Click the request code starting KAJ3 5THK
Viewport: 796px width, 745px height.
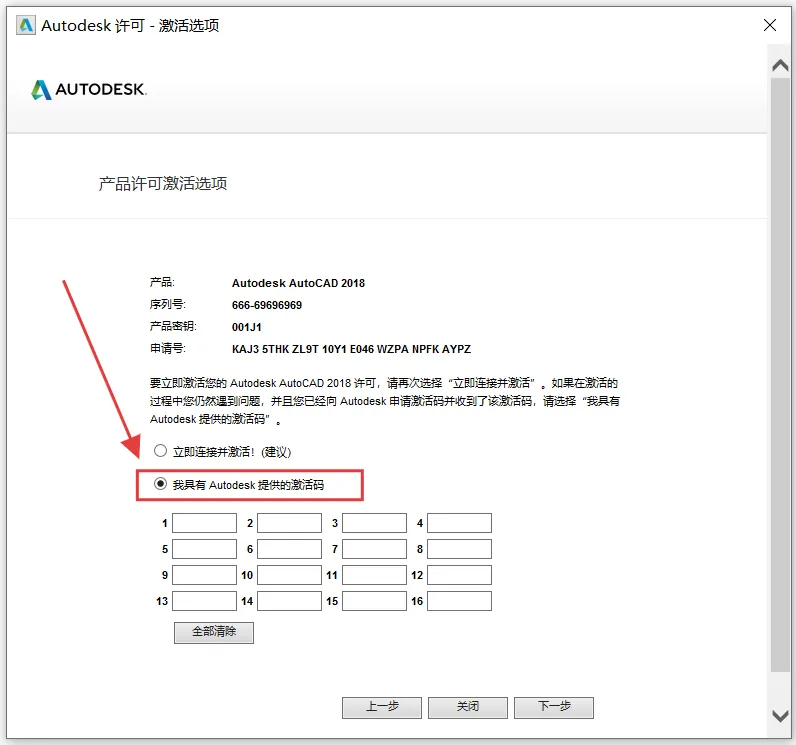[351, 349]
